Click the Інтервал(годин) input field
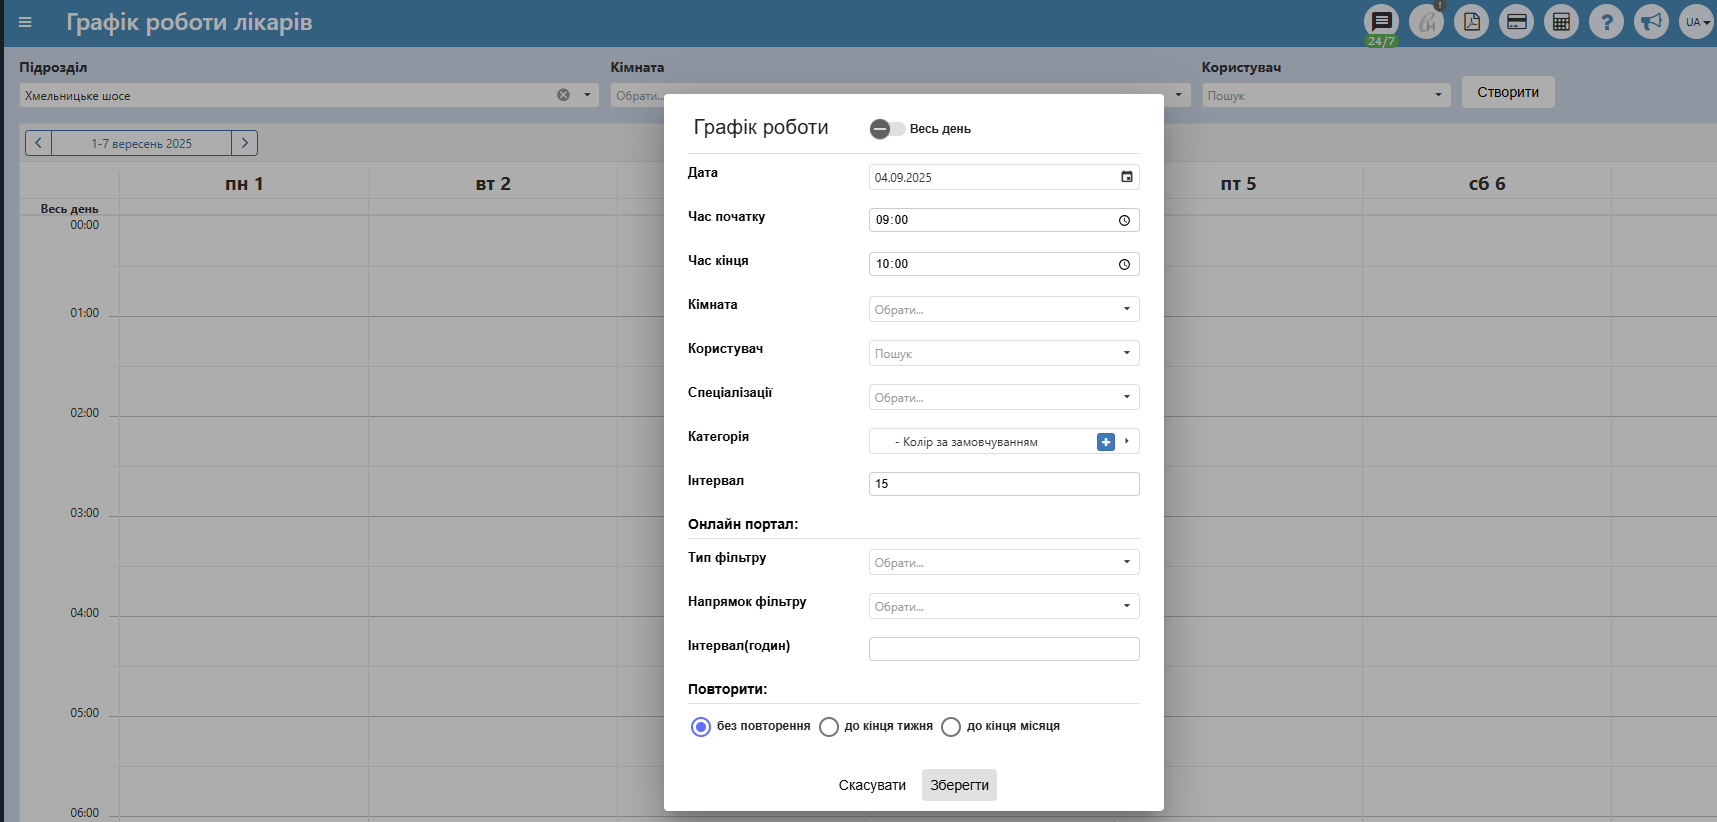The height and width of the screenshot is (822, 1717). point(1004,649)
